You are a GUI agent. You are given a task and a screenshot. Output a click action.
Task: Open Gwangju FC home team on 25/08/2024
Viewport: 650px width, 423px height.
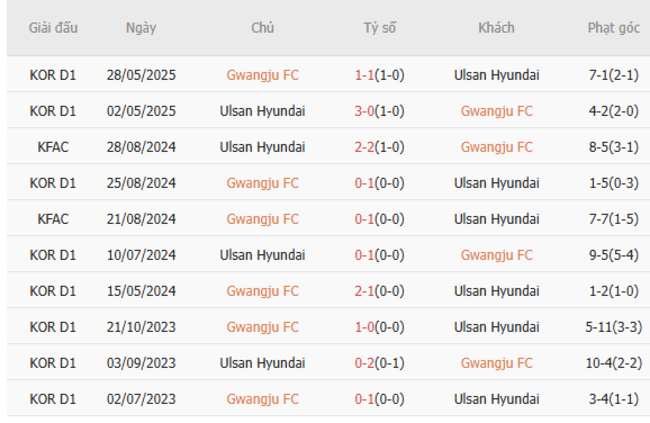click(x=262, y=183)
